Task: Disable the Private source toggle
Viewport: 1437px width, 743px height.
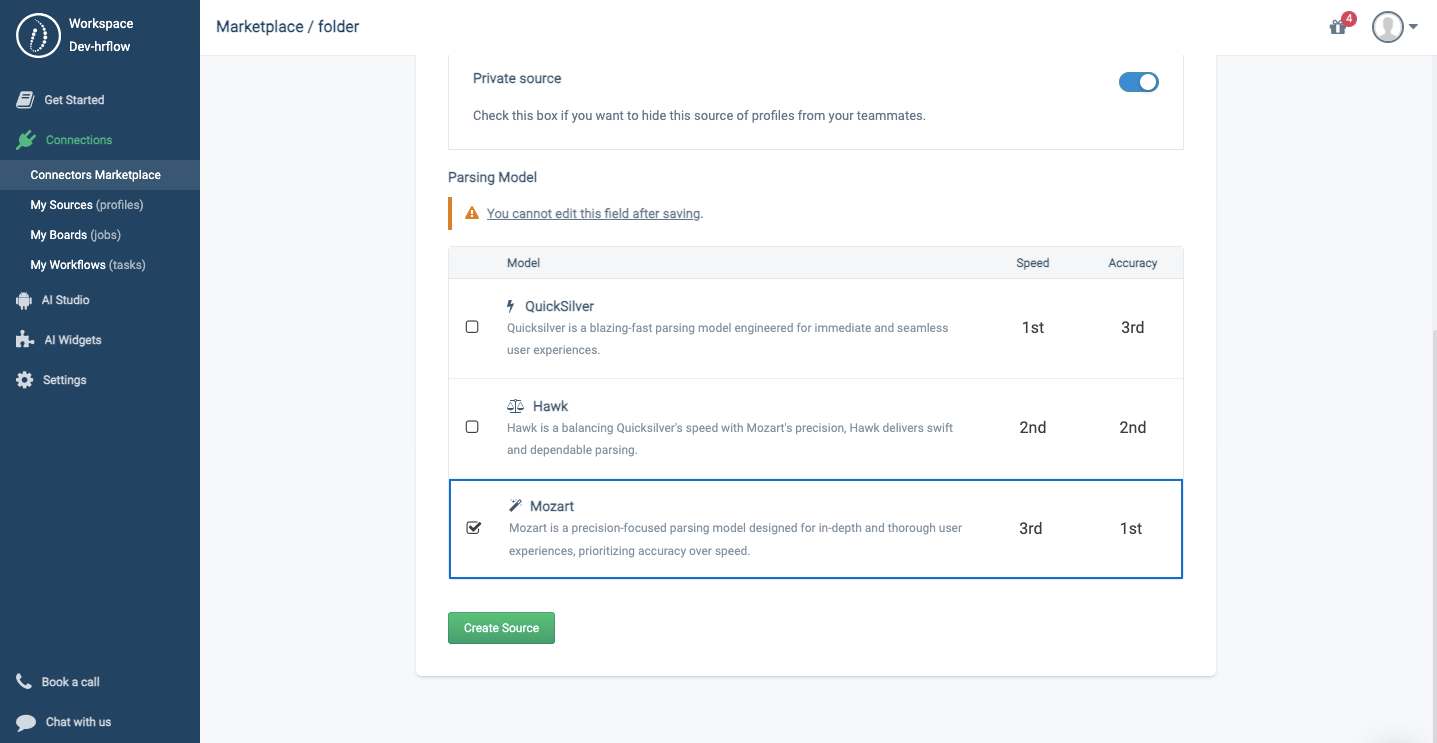Action: point(1138,82)
